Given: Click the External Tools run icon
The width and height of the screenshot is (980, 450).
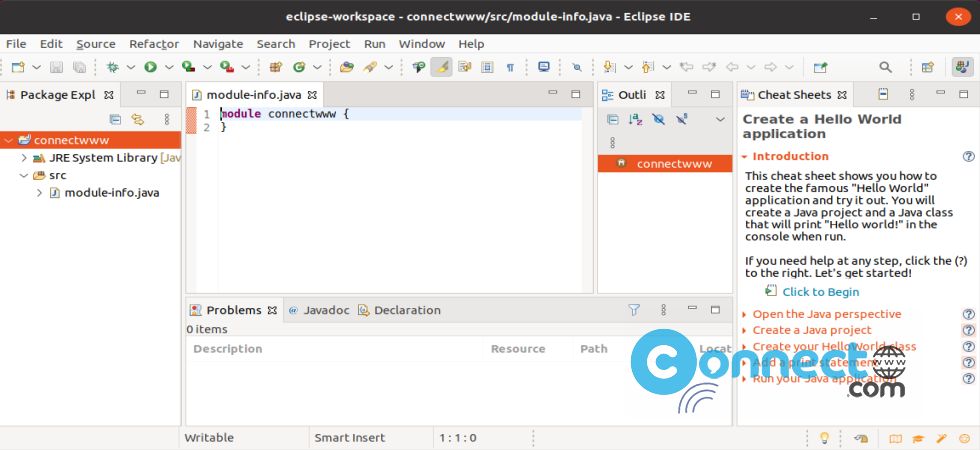Looking at the screenshot, I should (227, 67).
